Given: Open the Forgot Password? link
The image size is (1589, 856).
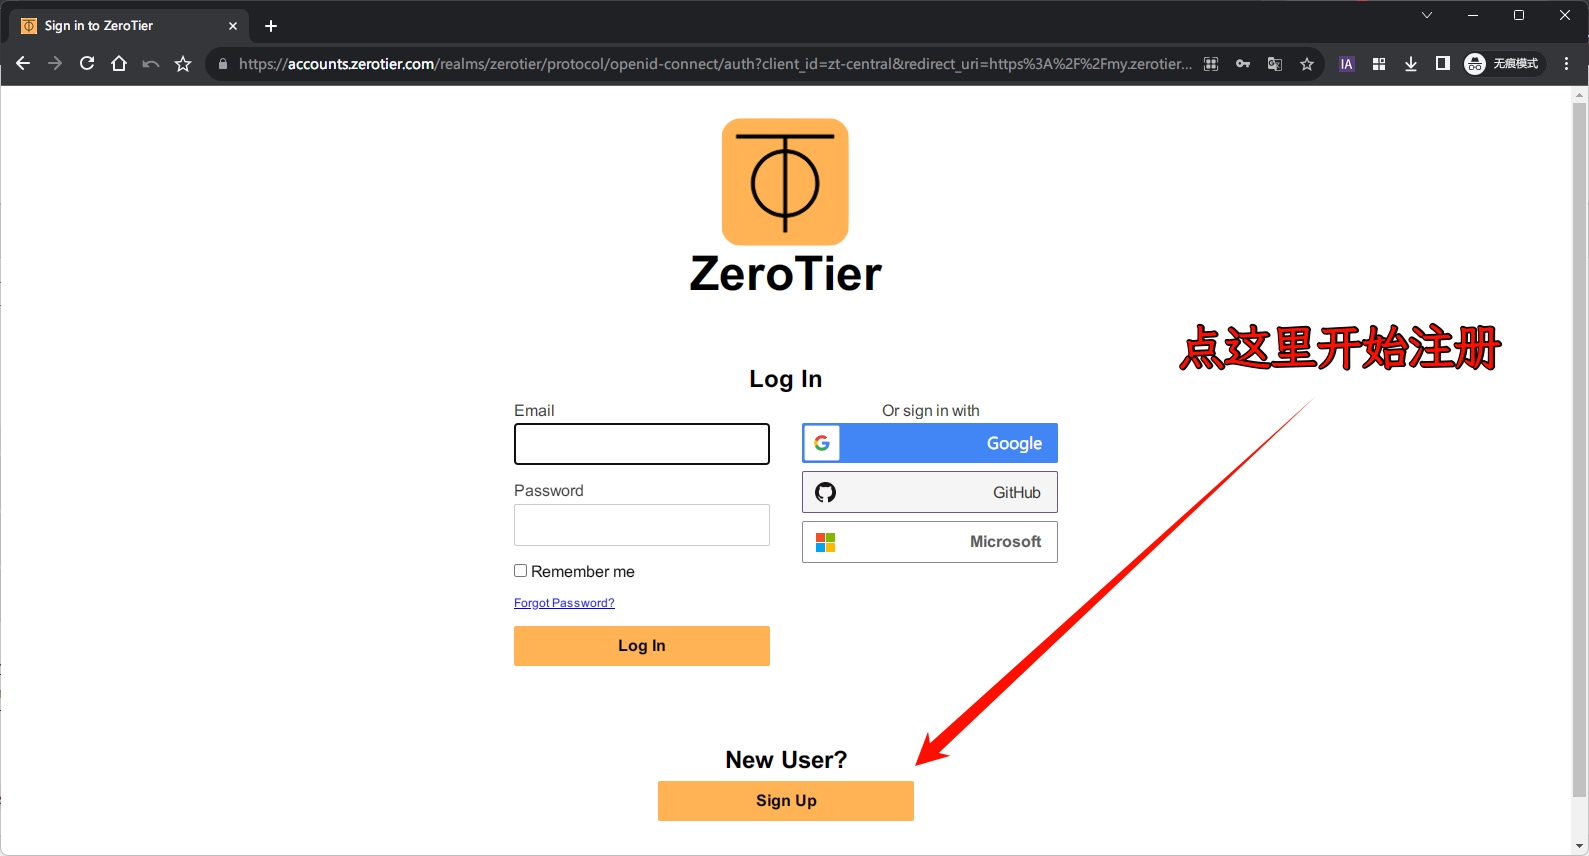Looking at the screenshot, I should tap(564, 603).
